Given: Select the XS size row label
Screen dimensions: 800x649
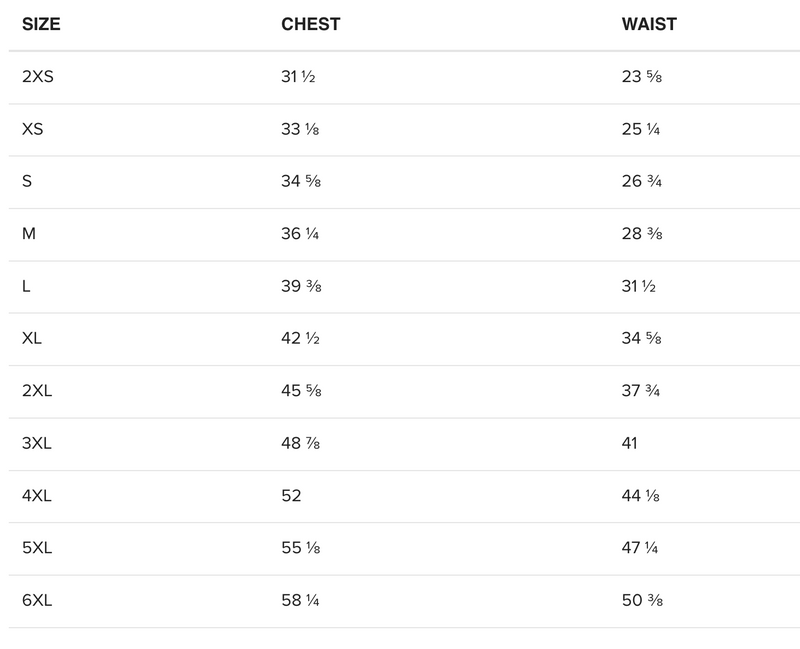Looking at the screenshot, I should point(32,129).
